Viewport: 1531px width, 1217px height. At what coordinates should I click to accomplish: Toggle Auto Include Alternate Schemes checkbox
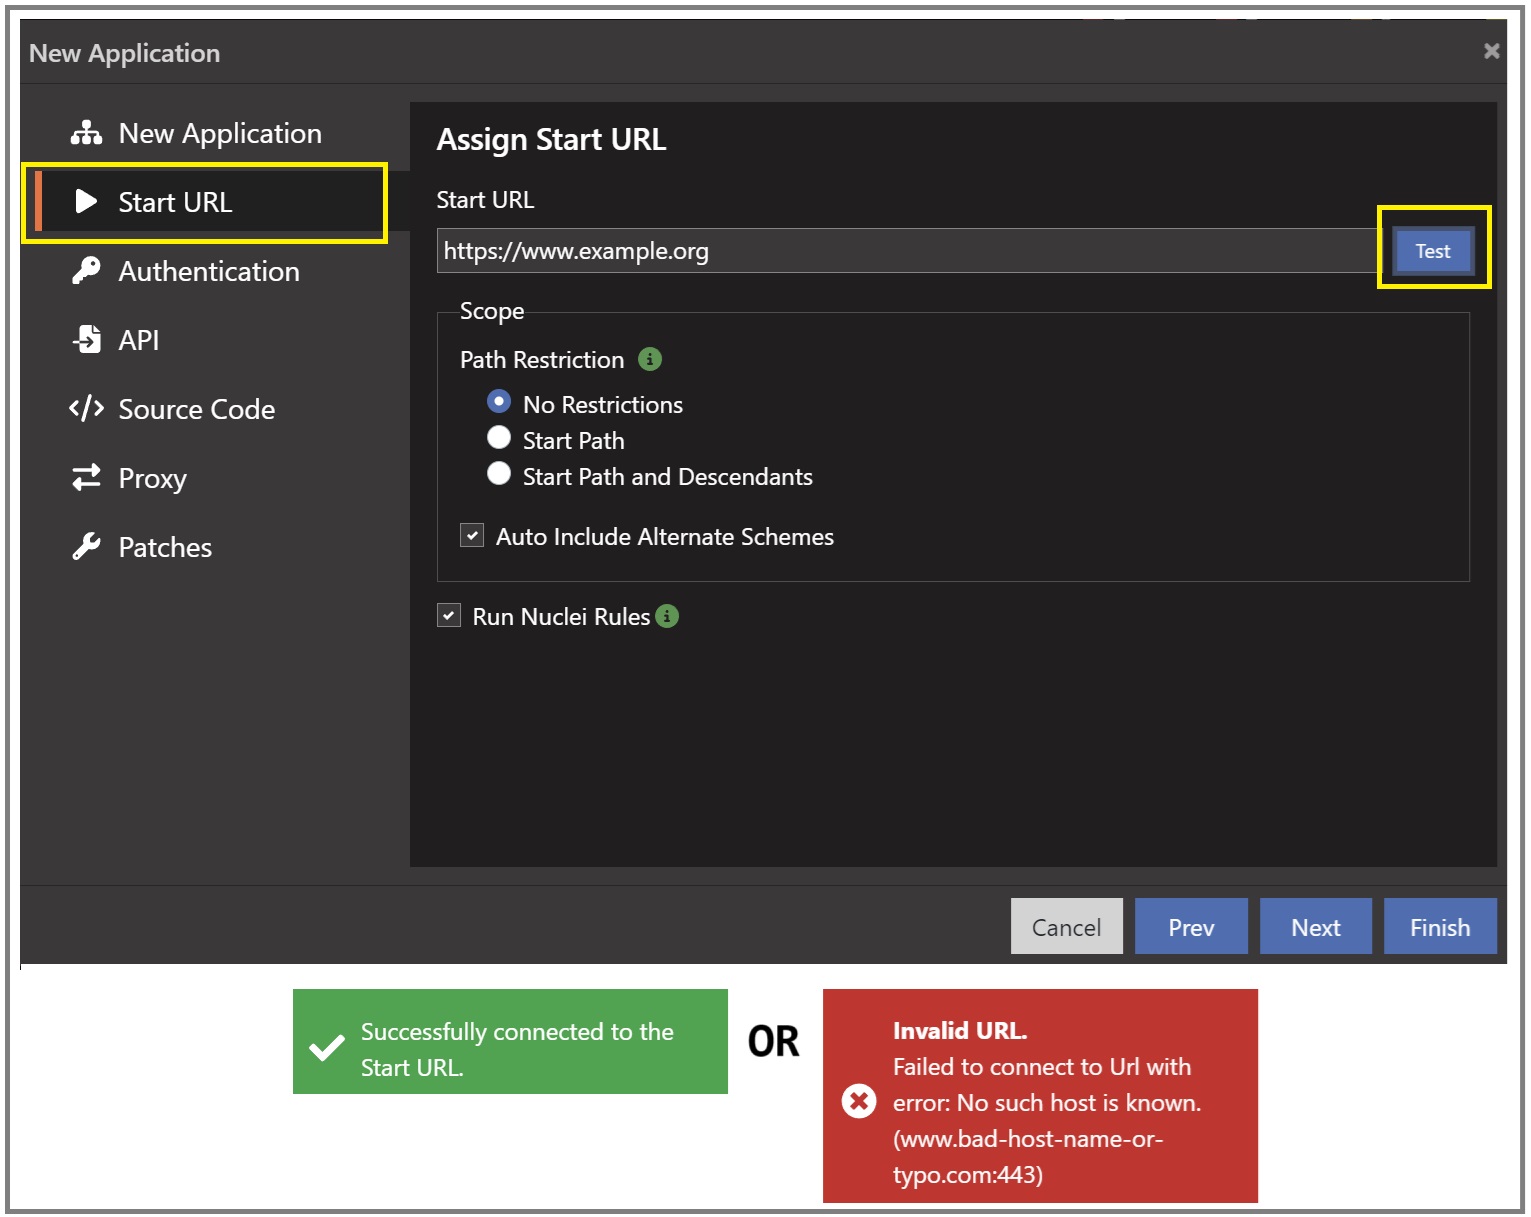coord(472,536)
